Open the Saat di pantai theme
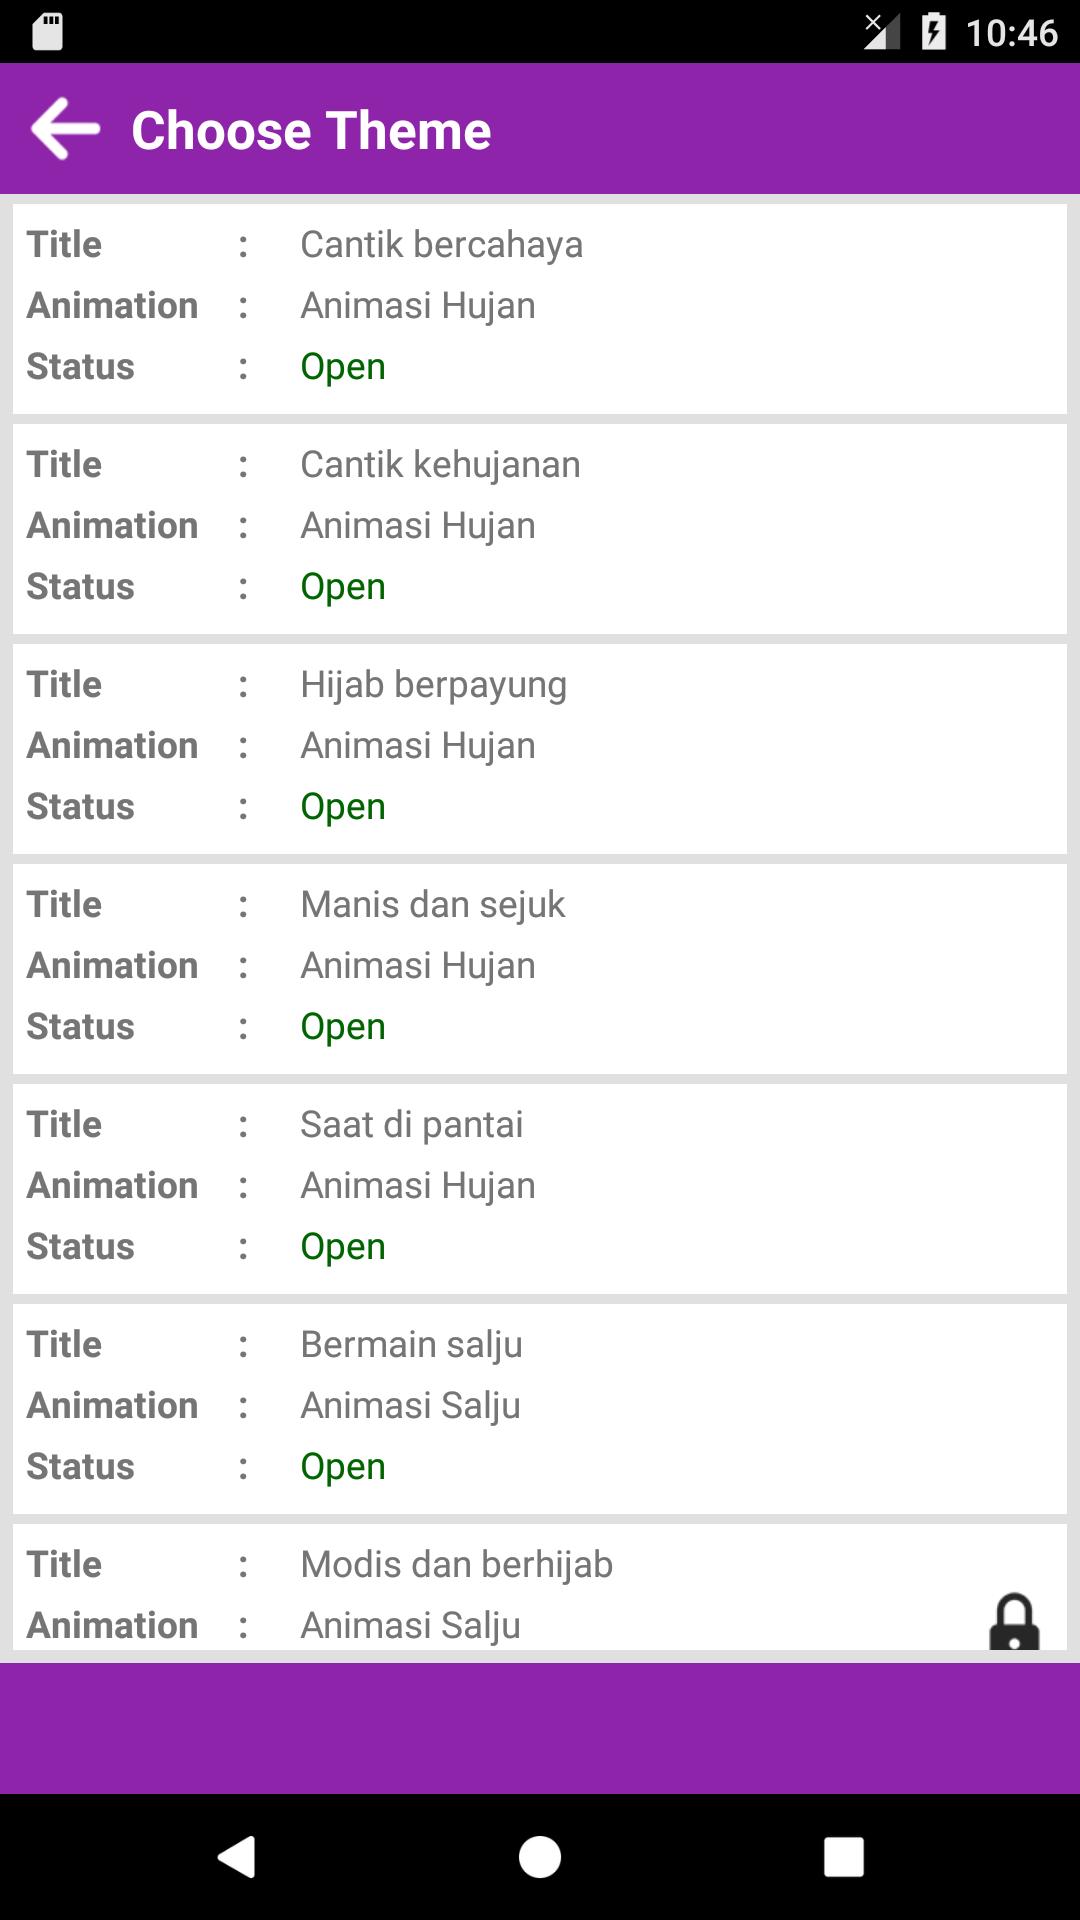The image size is (1080, 1920). (540, 1189)
